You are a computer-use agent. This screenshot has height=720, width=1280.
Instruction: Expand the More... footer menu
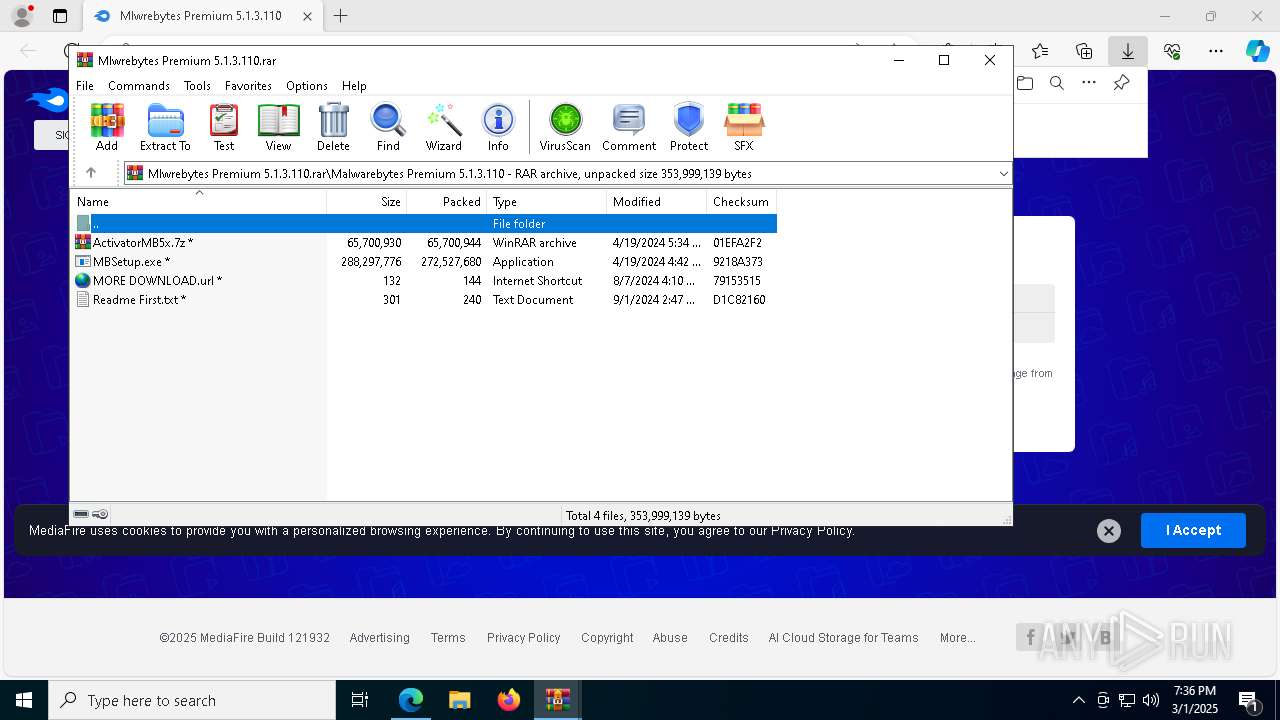[x=958, y=638]
